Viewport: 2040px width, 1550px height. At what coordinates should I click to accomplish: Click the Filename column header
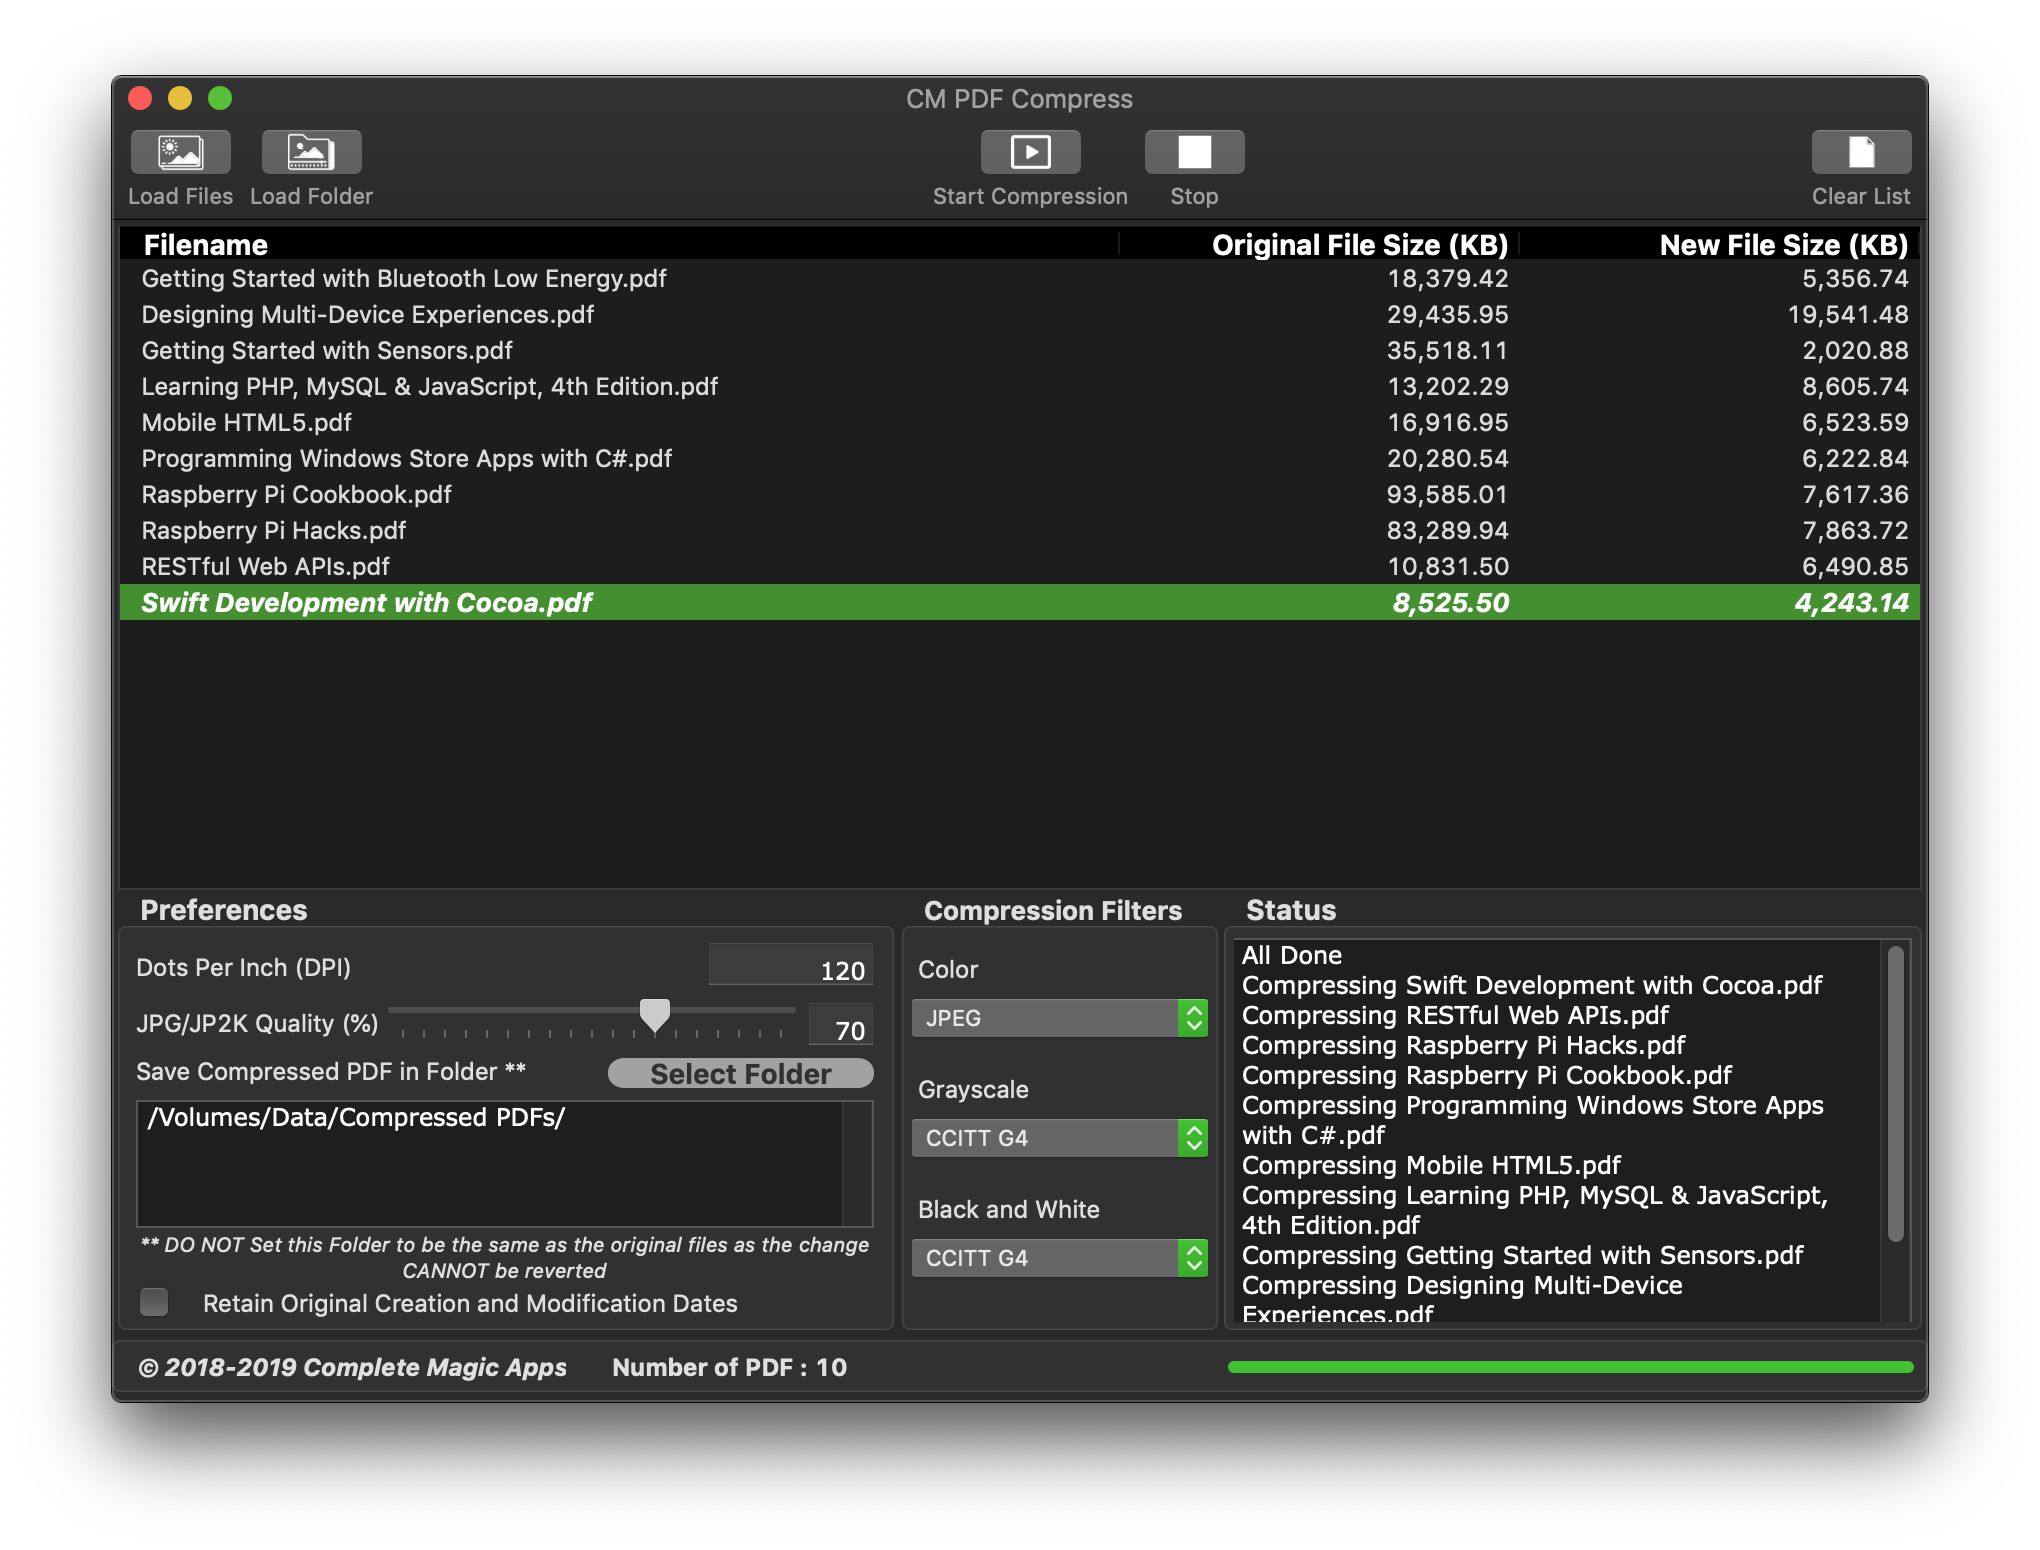(x=206, y=245)
